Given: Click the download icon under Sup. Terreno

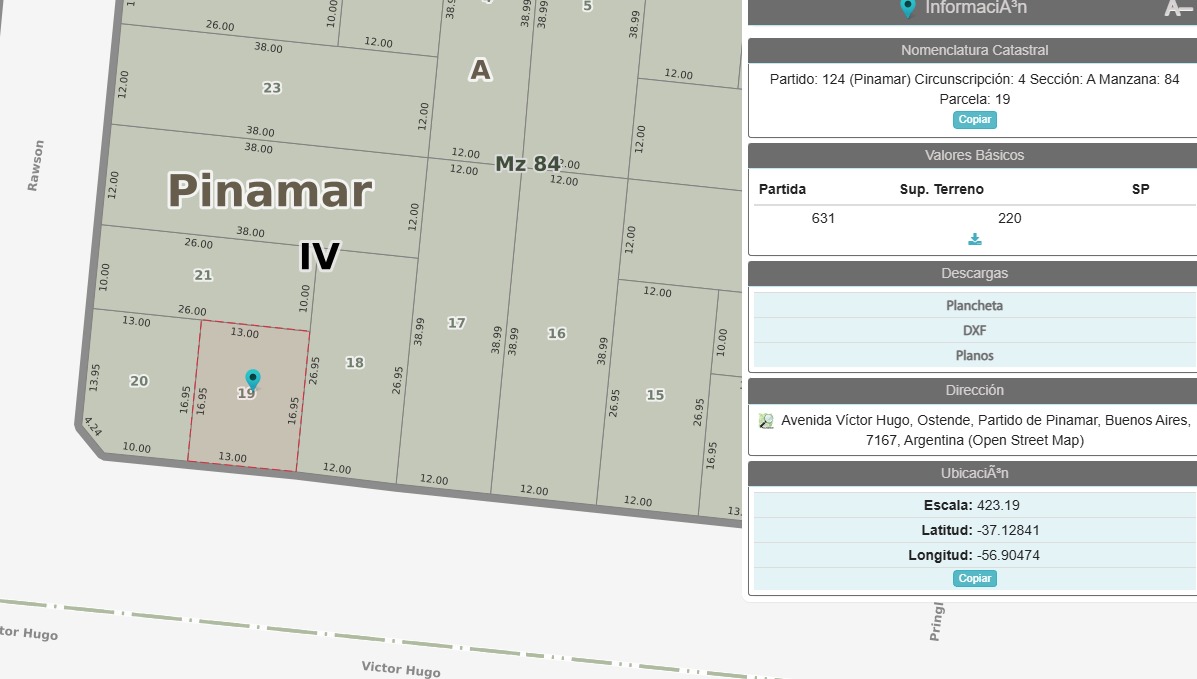Looking at the screenshot, I should 975,240.
